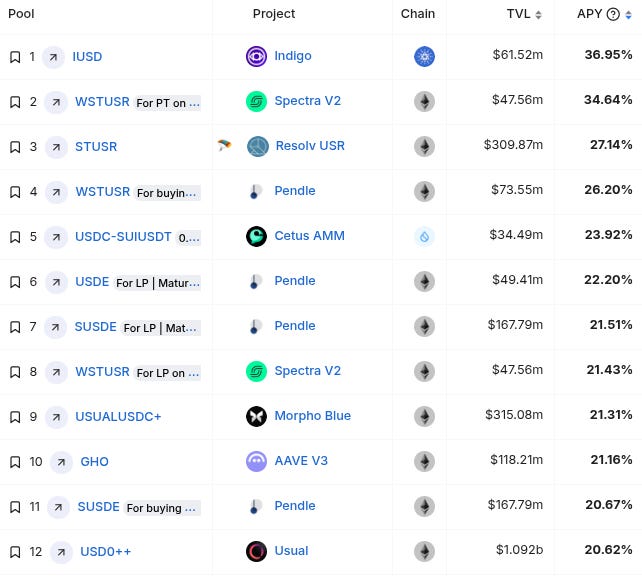Click the airdrop parachute icon near Resolv USR
Screen dimensions: 642x576
tap(224, 145)
